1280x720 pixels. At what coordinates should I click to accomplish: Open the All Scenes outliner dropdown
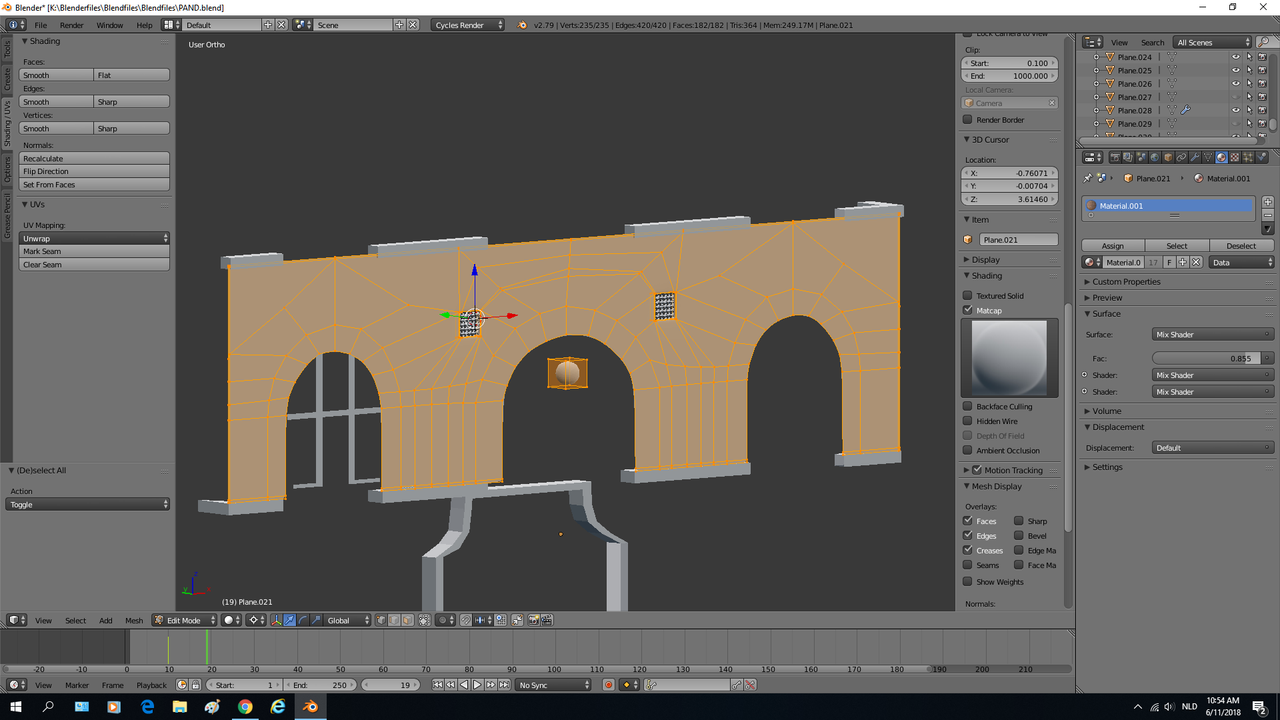[1214, 42]
